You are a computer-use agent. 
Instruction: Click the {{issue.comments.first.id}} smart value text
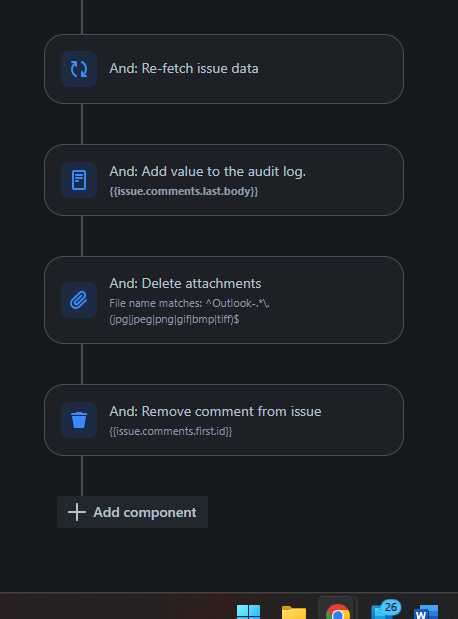point(171,431)
